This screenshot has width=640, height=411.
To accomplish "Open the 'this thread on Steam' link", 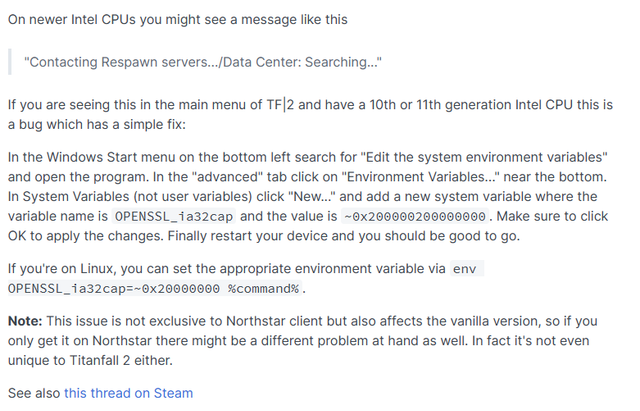I will [x=128, y=393].
